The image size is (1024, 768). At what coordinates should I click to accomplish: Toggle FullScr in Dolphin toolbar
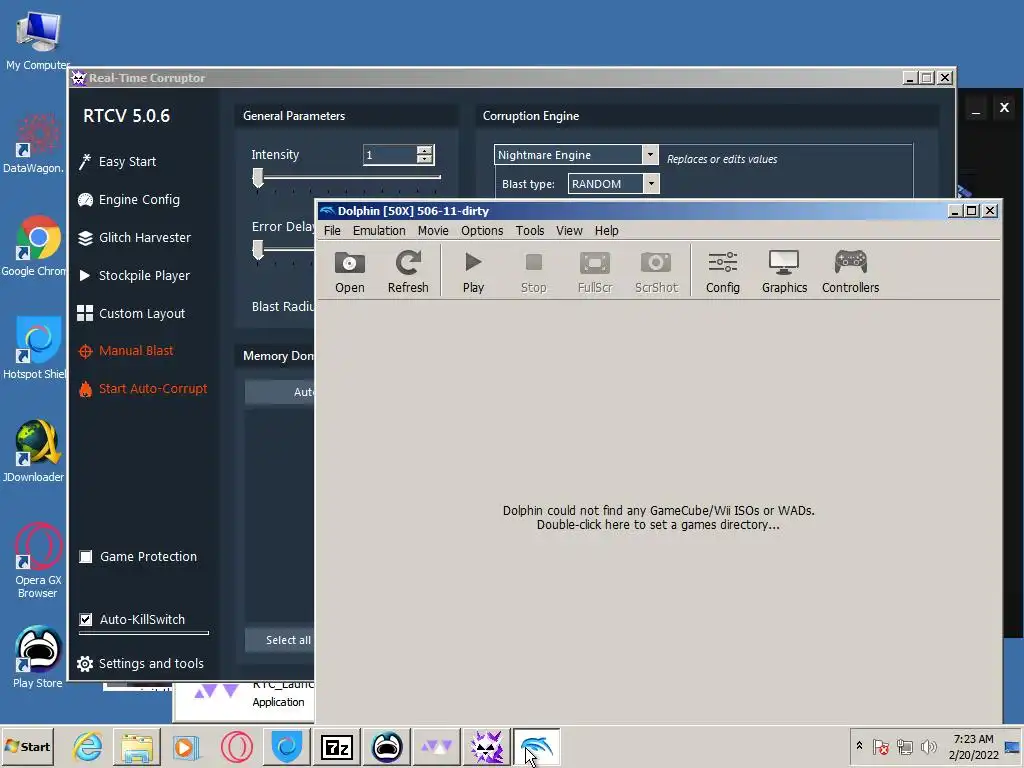(x=595, y=271)
